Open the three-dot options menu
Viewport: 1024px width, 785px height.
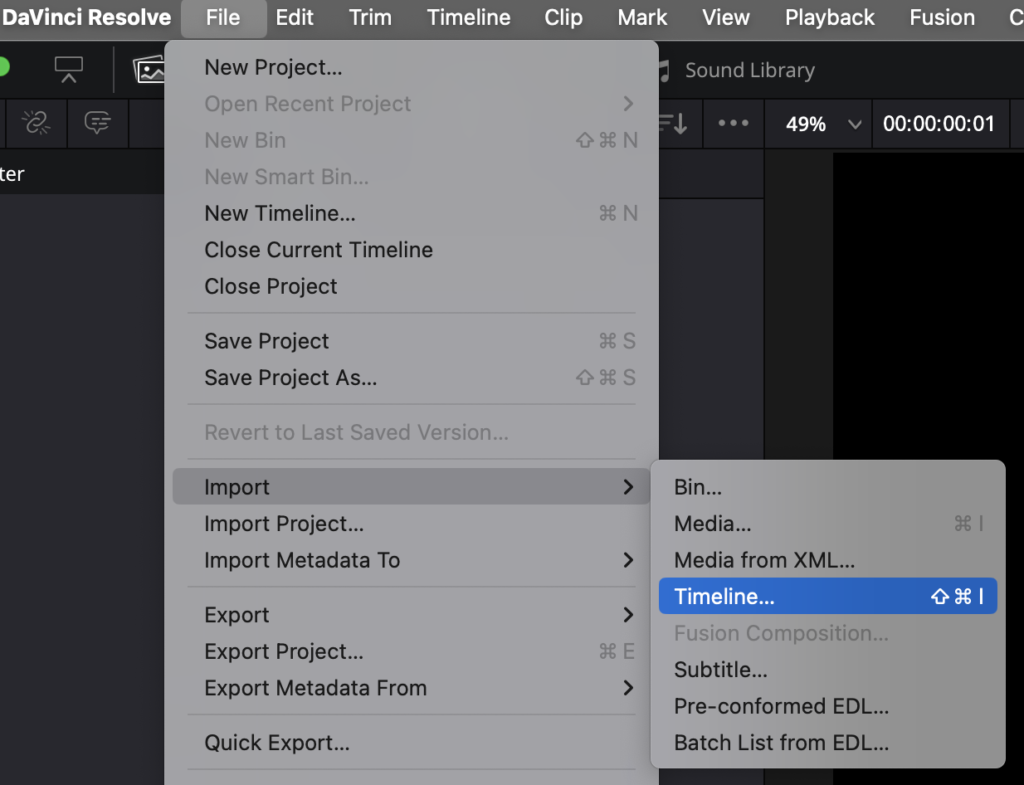pos(733,123)
